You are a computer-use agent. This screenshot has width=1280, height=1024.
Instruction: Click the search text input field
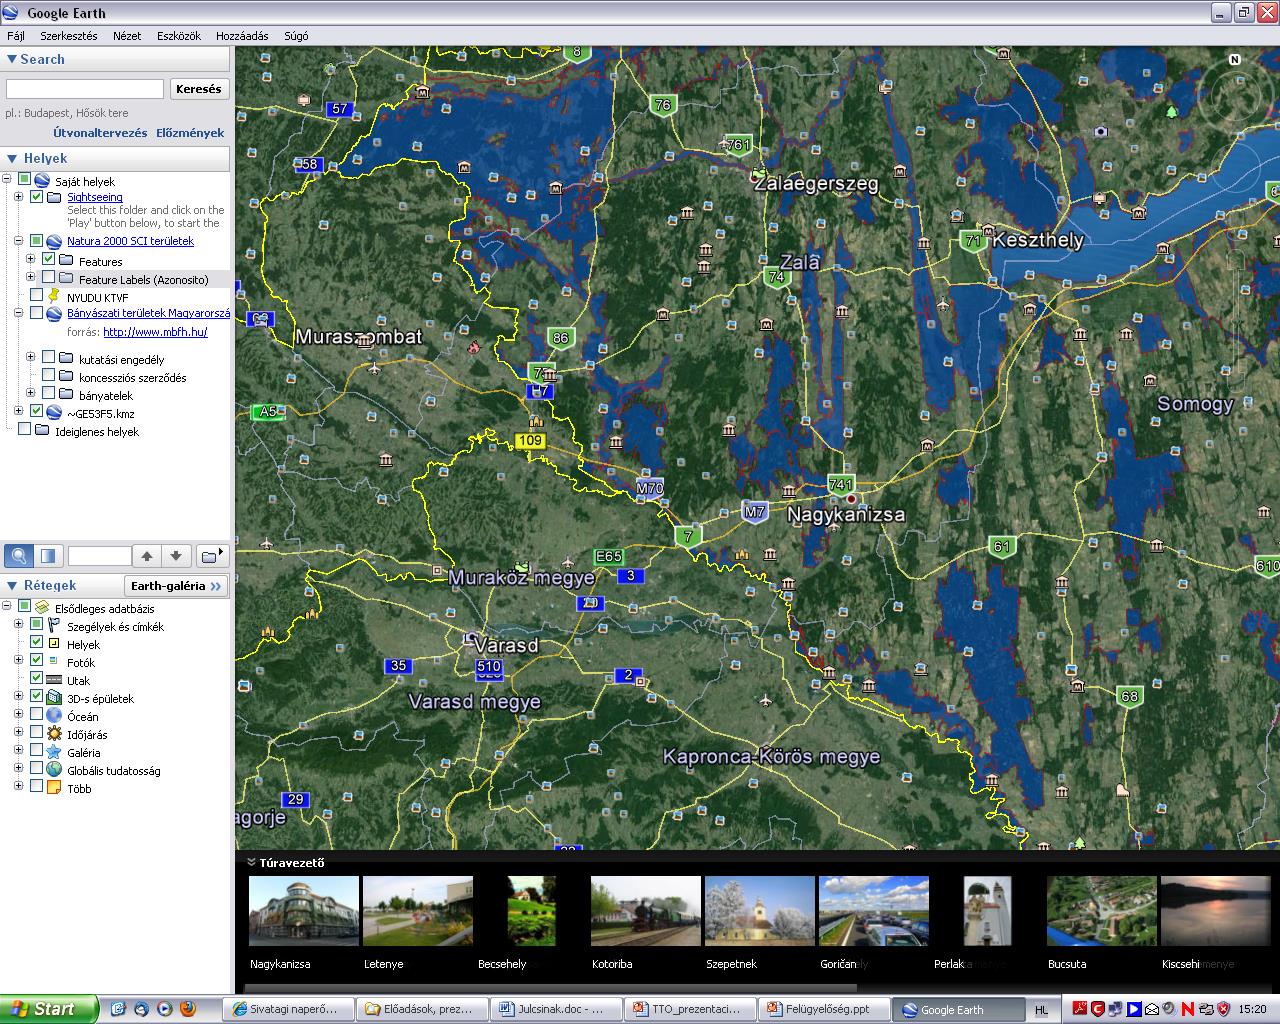click(x=85, y=89)
